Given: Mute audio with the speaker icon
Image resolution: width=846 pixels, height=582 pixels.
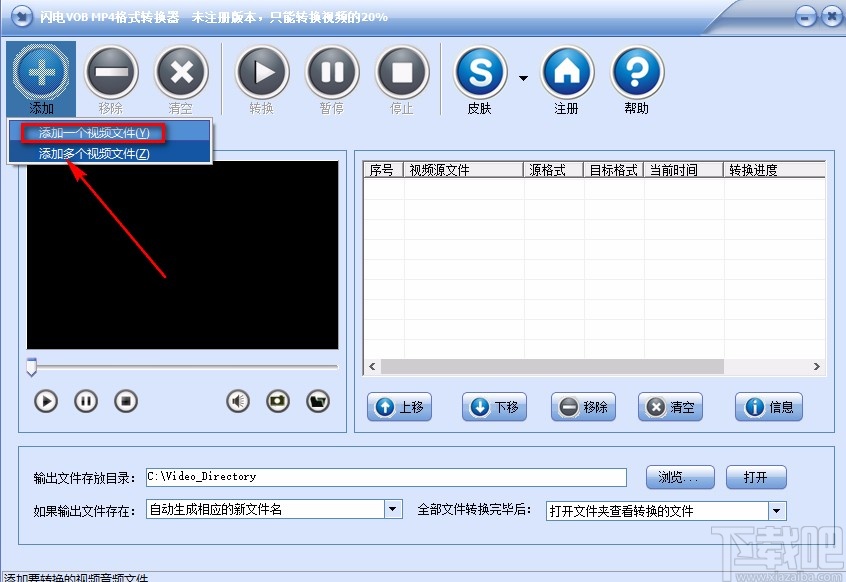Looking at the screenshot, I should pos(237,401).
